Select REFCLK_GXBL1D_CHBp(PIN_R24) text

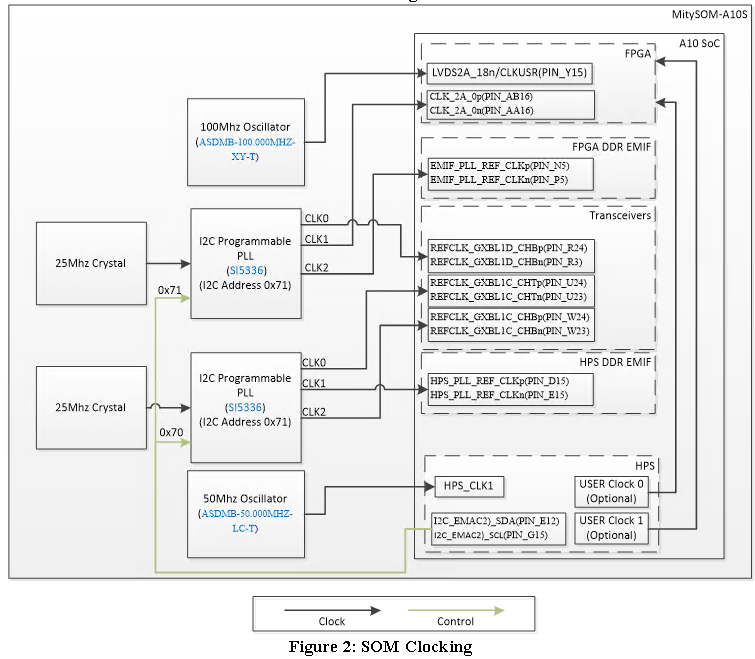pyautogui.click(x=508, y=248)
